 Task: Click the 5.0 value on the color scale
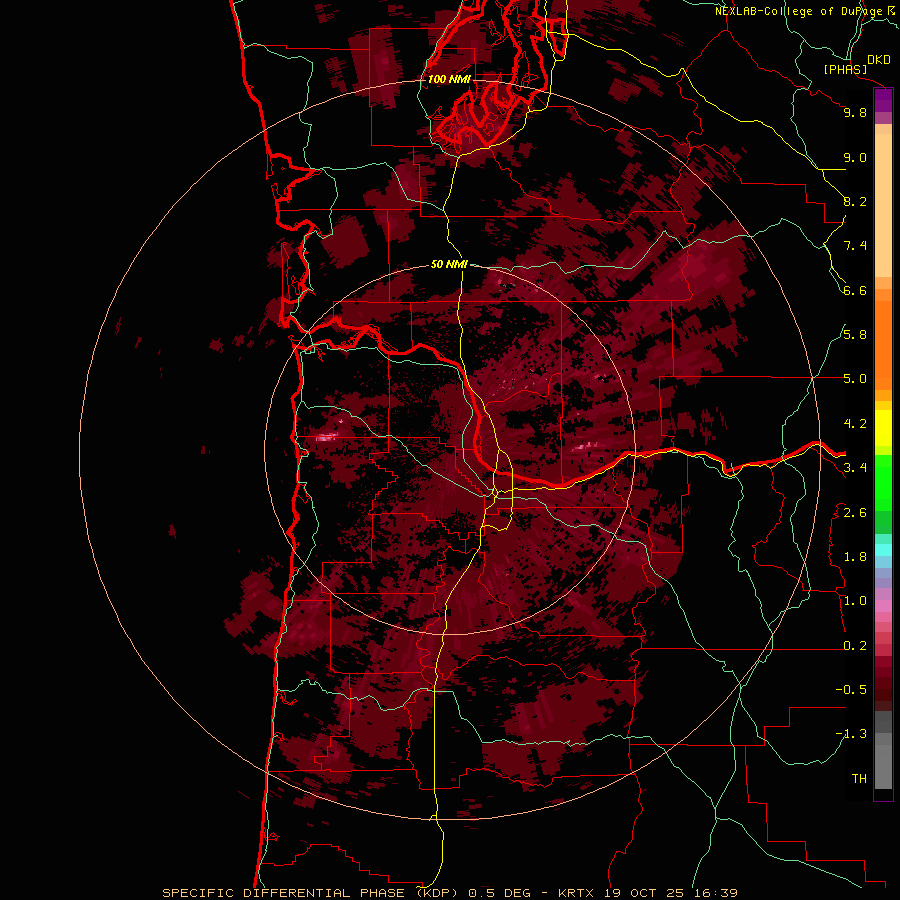click(855, 379)
